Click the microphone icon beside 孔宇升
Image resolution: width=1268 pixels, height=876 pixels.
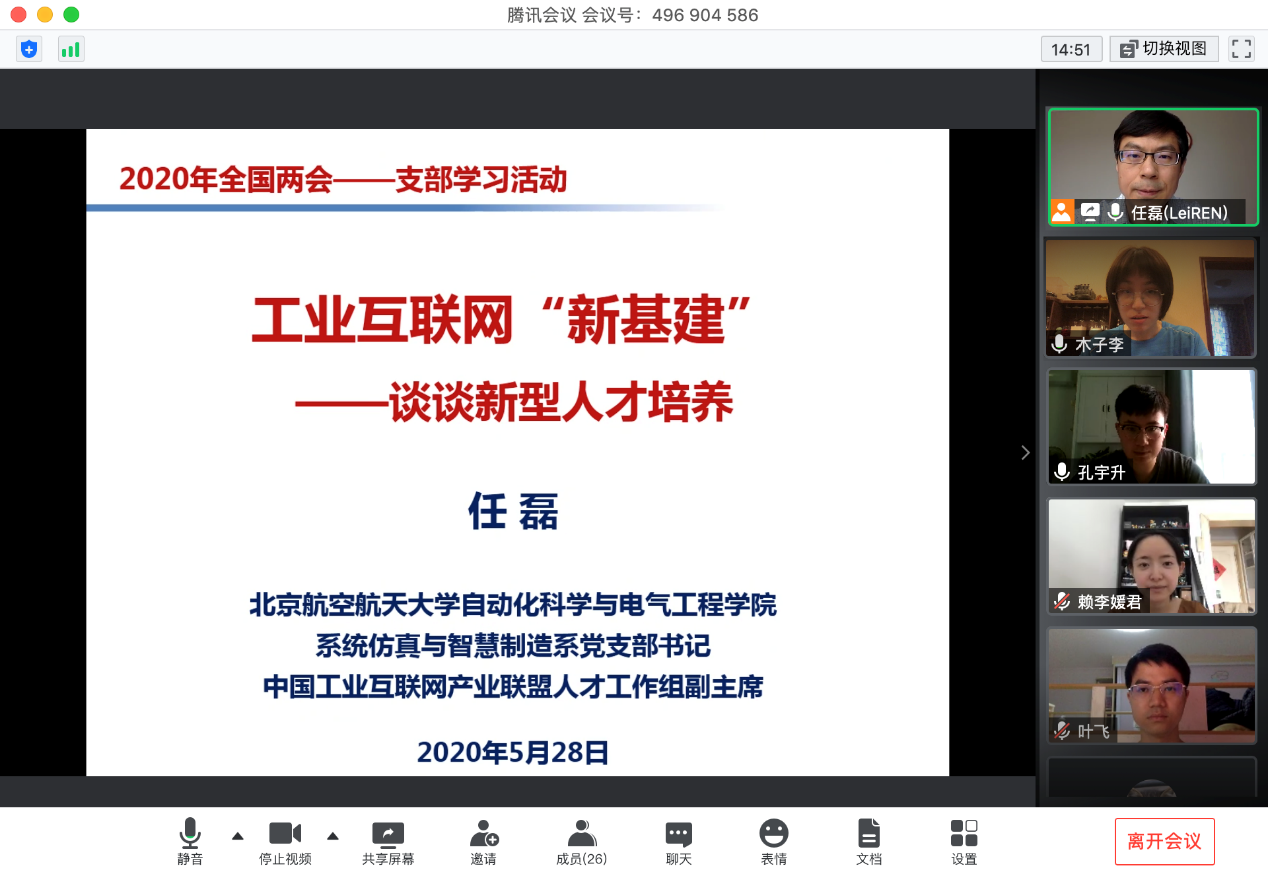[1062, 472]
